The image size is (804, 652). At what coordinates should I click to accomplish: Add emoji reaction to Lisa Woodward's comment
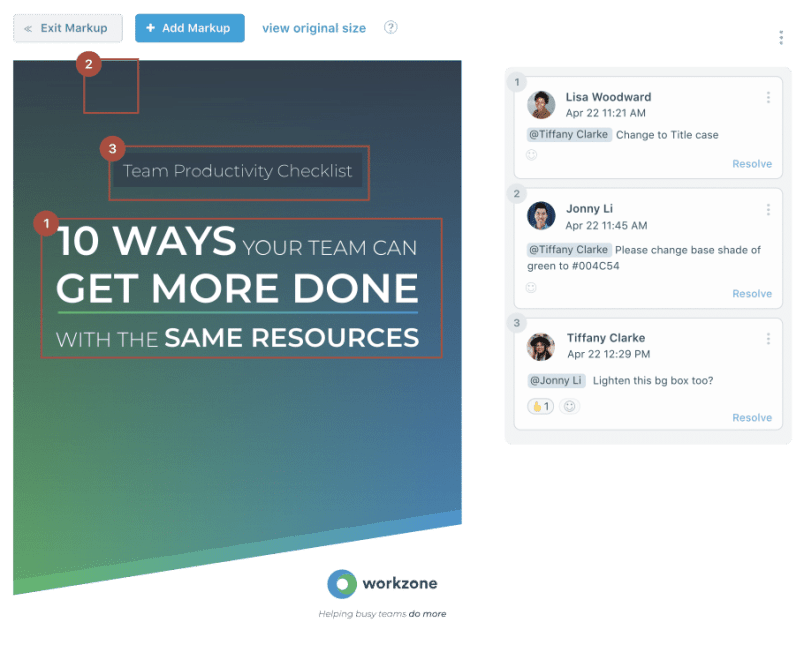tap(532, 155)
